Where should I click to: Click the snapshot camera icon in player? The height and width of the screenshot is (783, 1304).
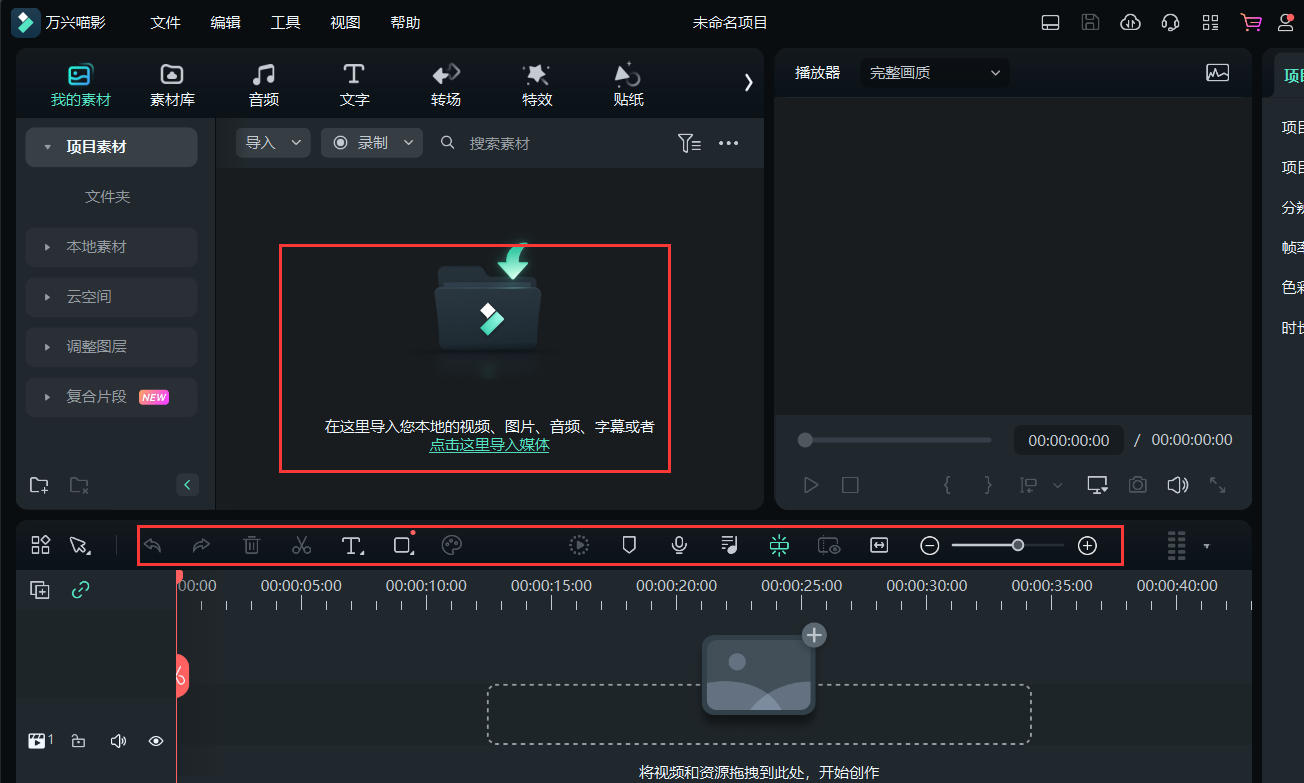tap(1137, 485)
